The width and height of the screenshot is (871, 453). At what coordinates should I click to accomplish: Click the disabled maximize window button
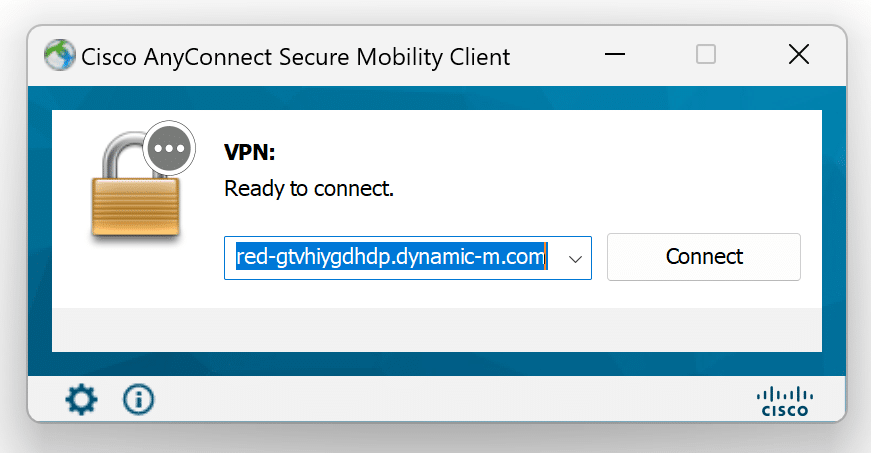pos(706,55)
